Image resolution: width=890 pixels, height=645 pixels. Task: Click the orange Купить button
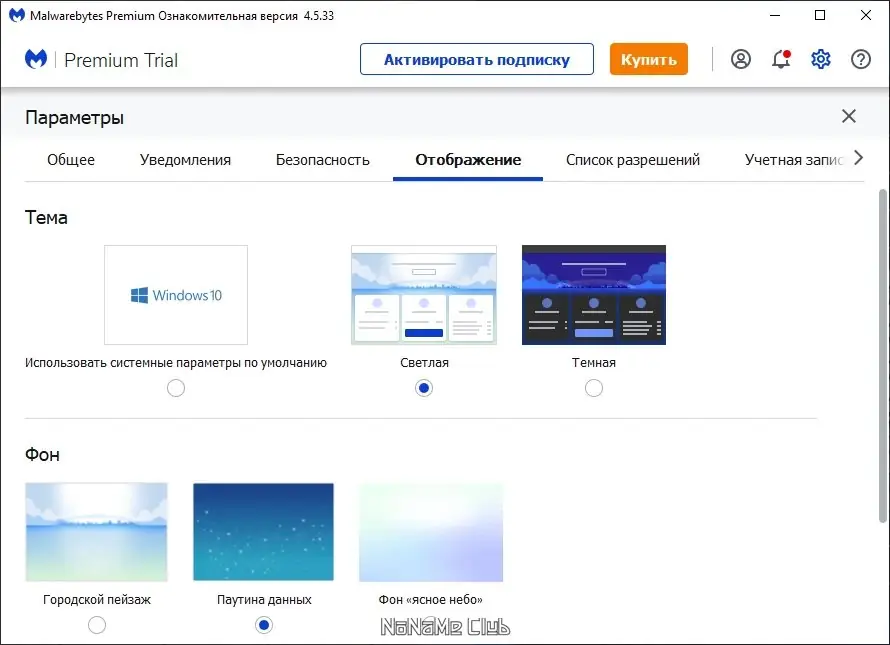point(649,59)
